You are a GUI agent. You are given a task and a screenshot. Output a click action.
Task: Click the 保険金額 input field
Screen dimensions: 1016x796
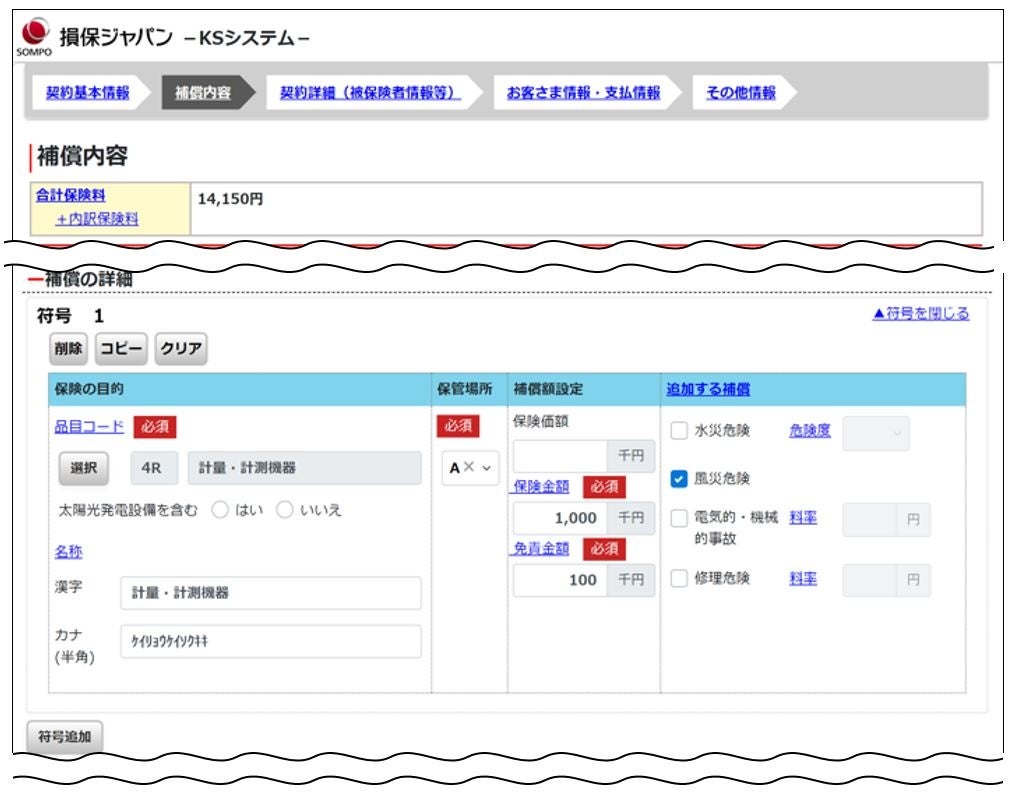tap(560, 518)
